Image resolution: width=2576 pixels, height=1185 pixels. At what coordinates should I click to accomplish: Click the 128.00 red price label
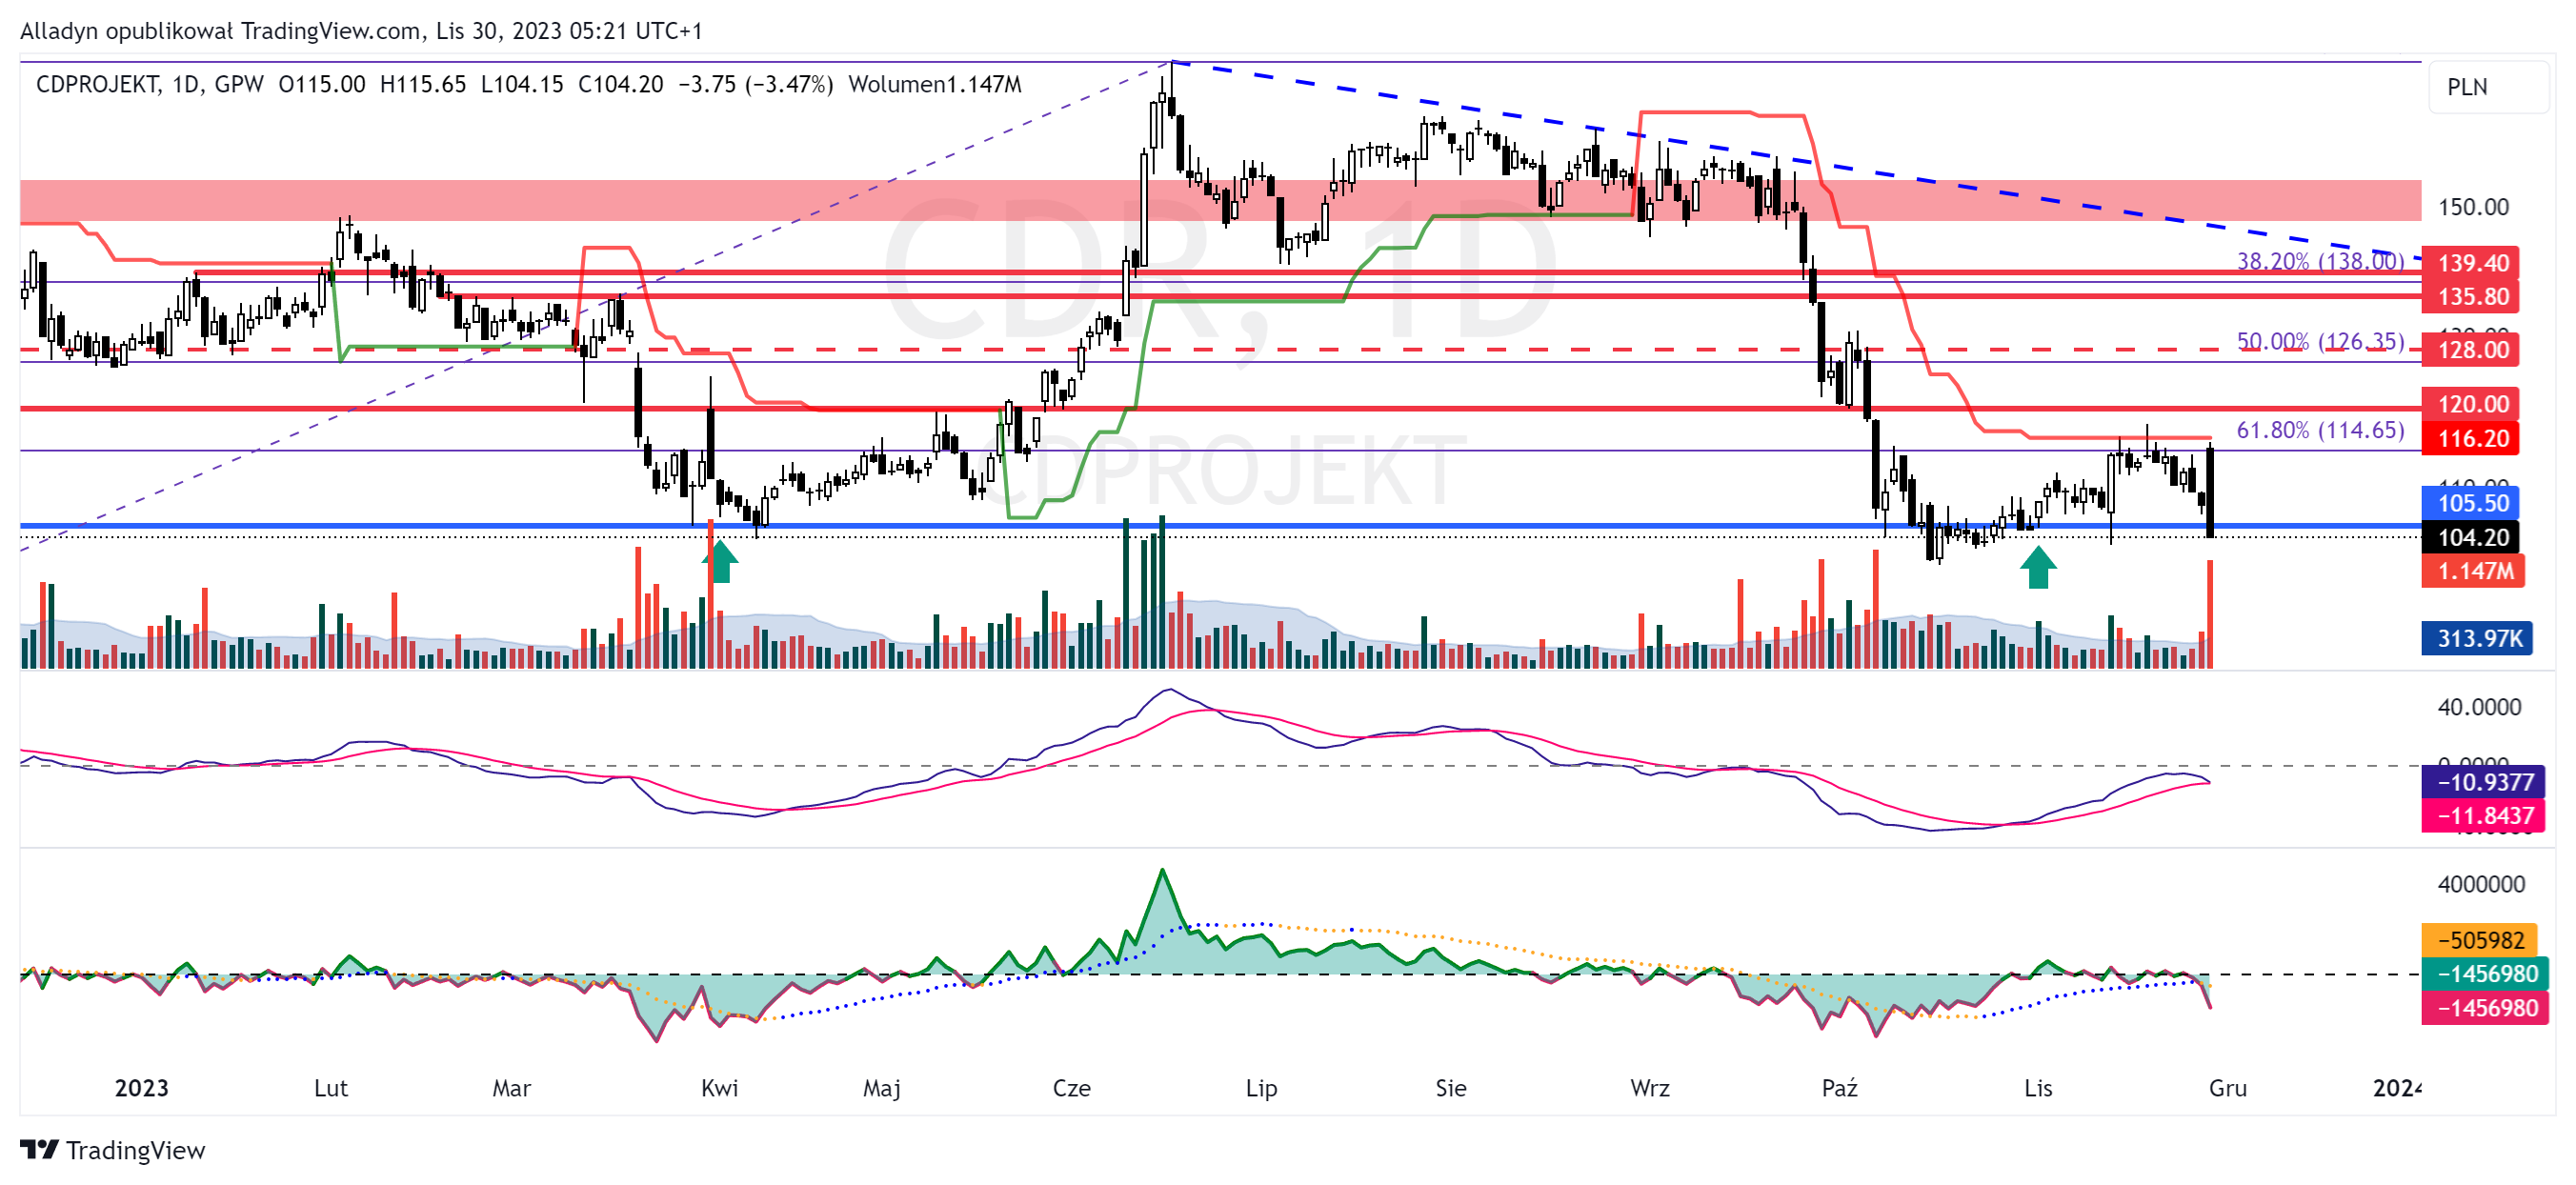[2472, 350]
